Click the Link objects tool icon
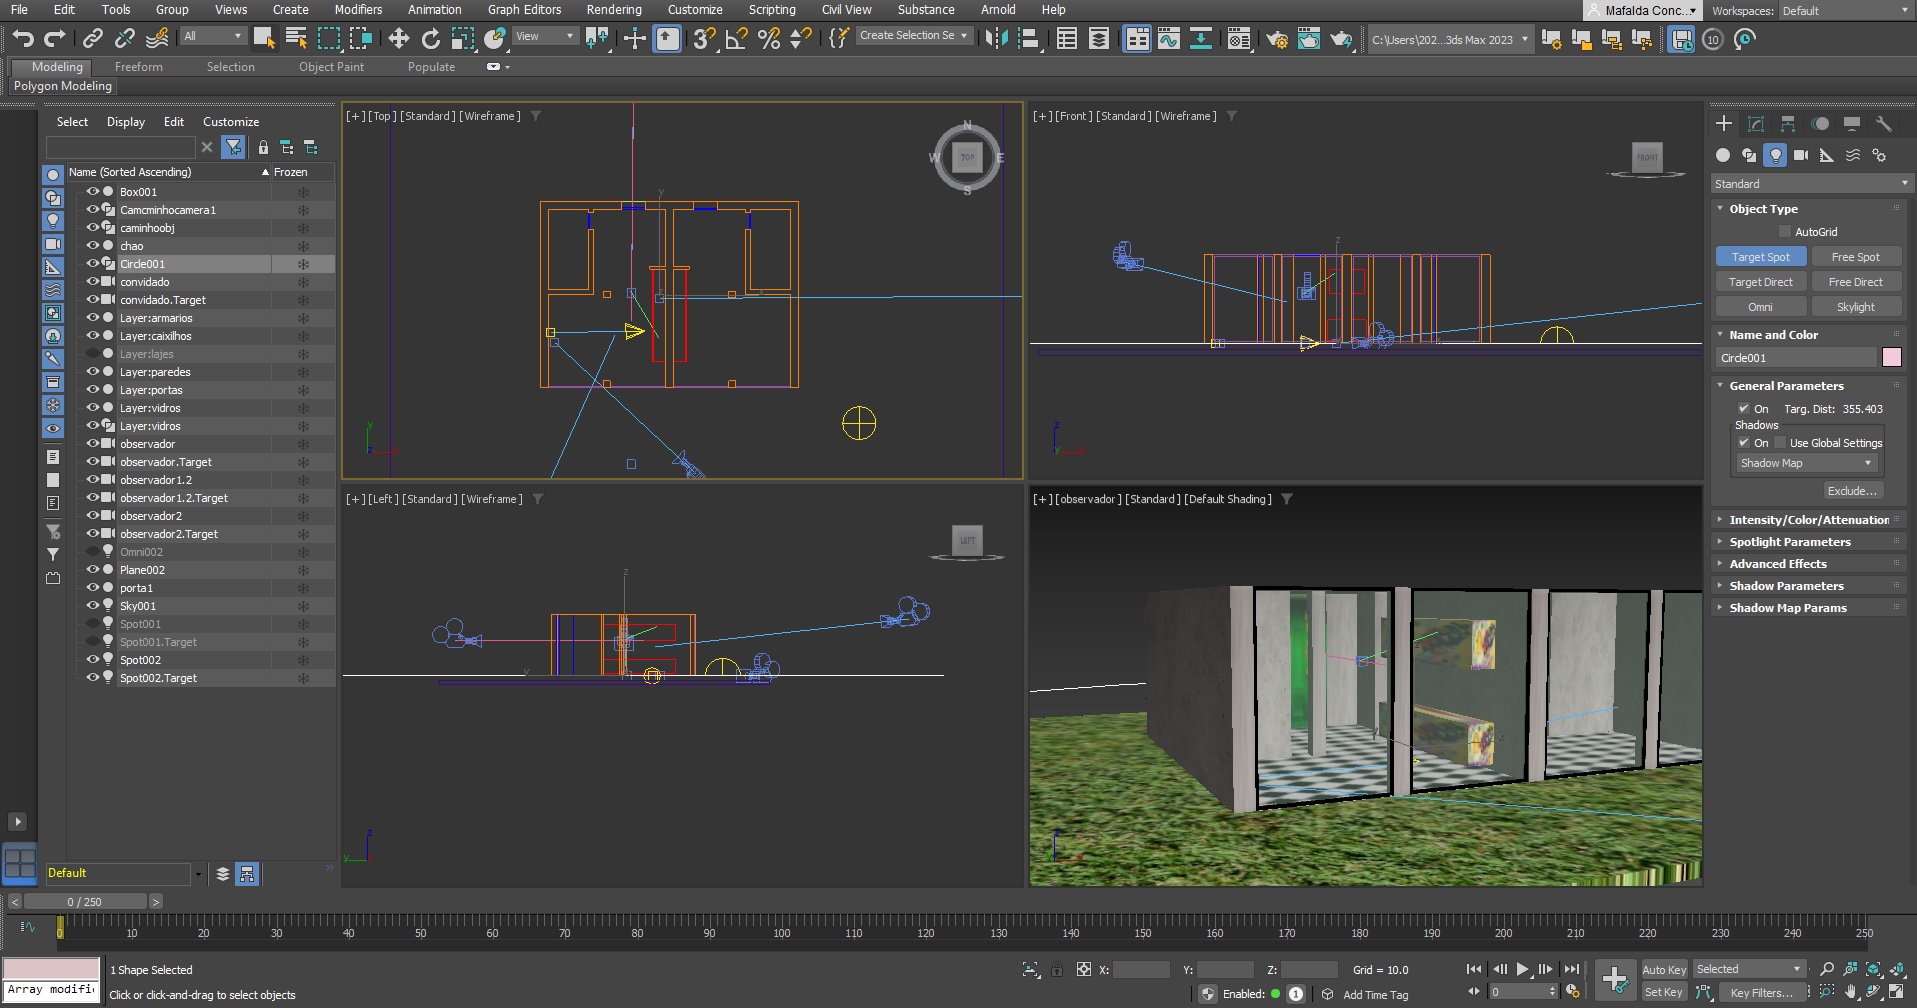 [x=92, y=39]
